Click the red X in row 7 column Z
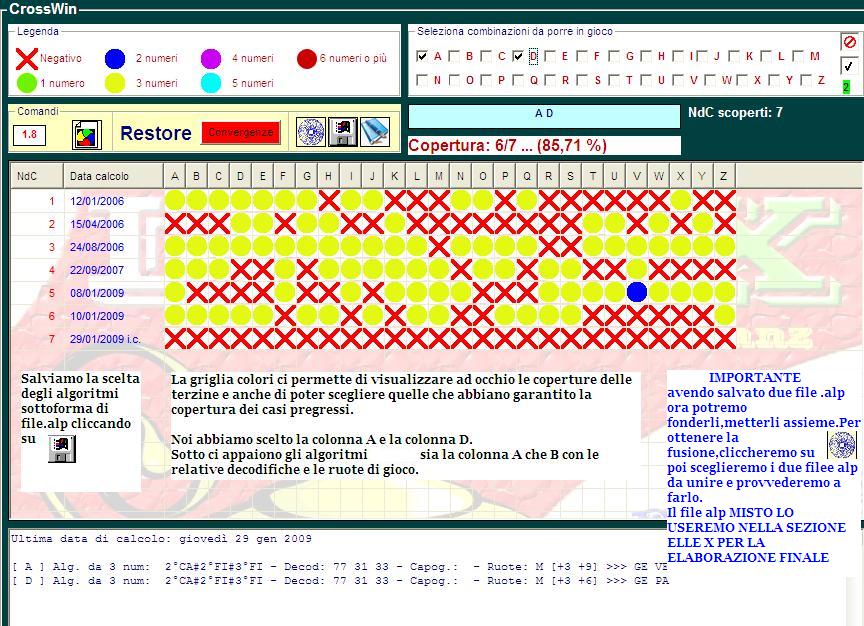 pos(725,338)
